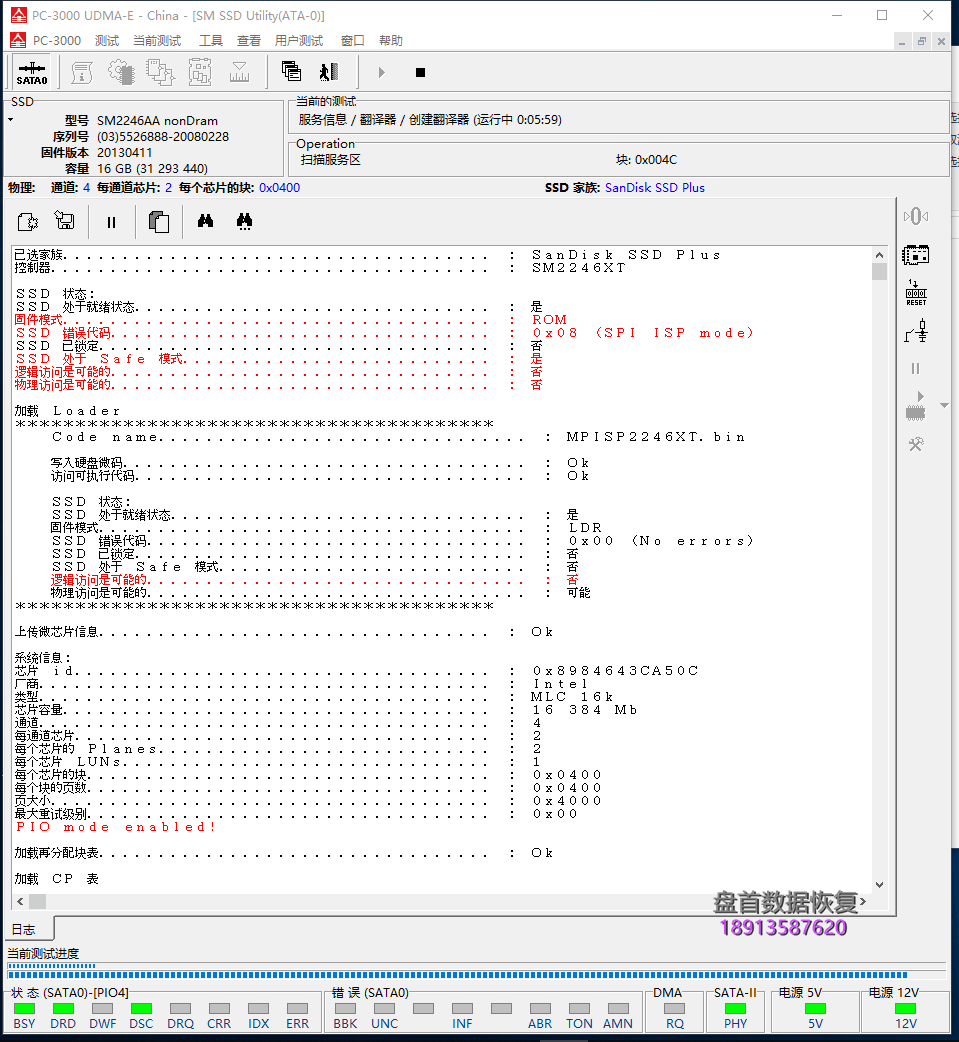Screen dimensions: 959x1042
Task: Click the greyed zero-with-arrows sidebar icon
Action: (915, 216)
